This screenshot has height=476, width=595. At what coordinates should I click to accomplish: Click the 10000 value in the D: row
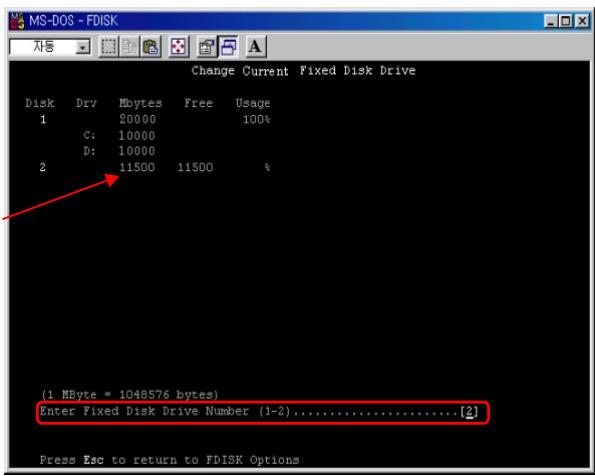pyautogui.click(x=137, y=151)
